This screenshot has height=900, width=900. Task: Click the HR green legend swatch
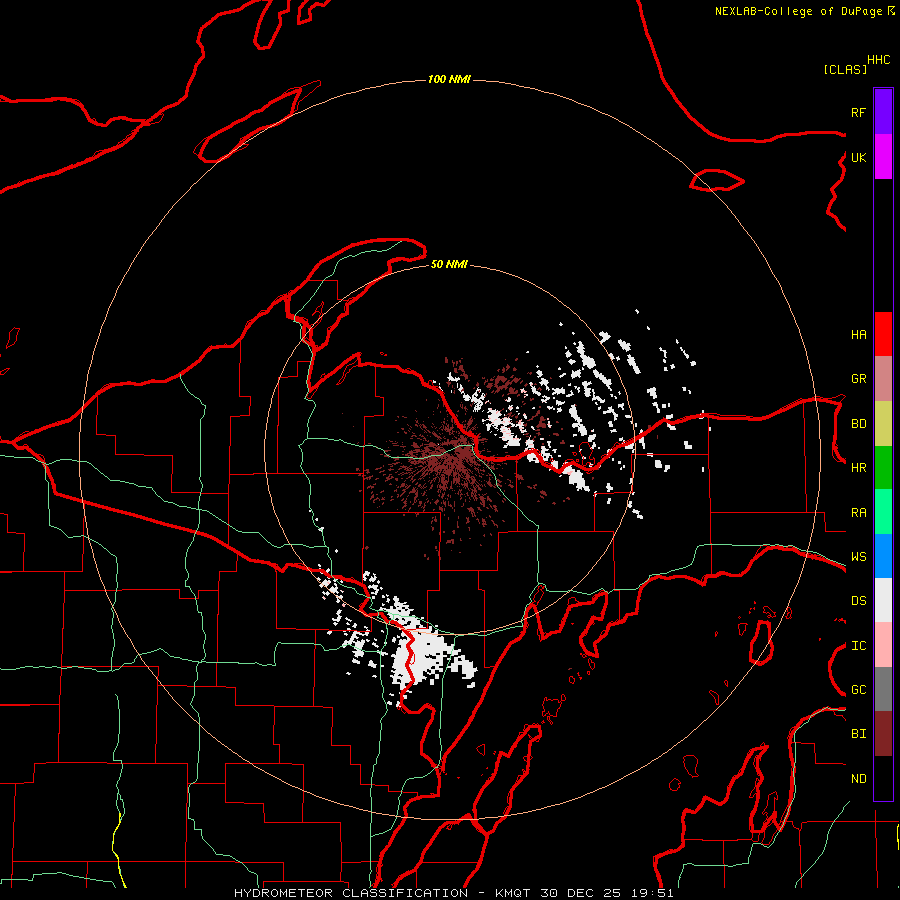point(883,468)
